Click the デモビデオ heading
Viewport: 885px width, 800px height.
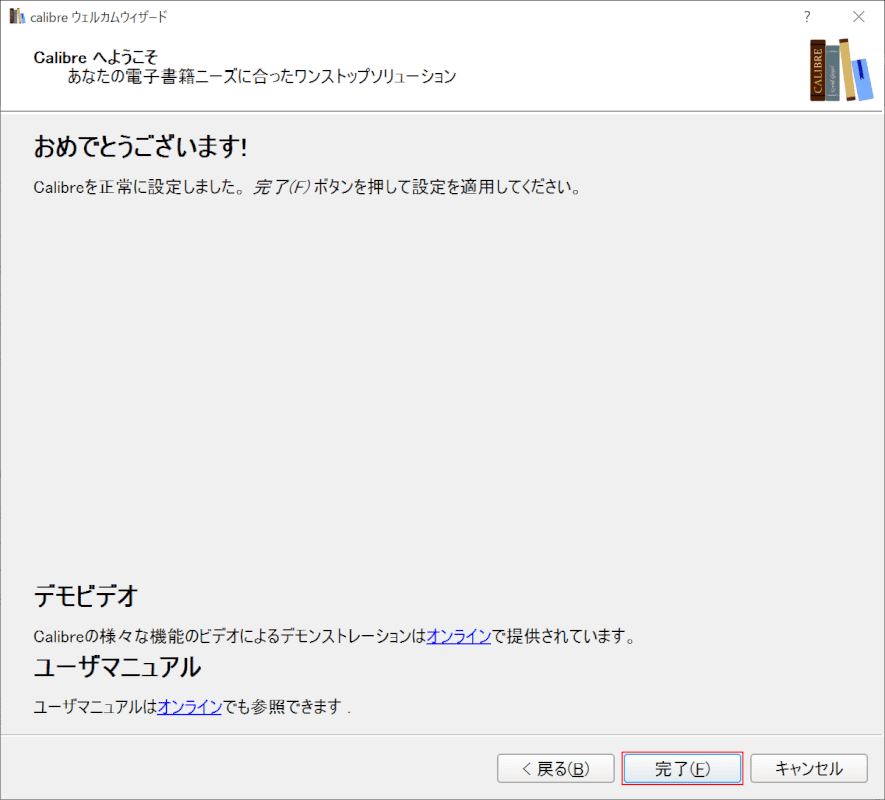[86, 596]
